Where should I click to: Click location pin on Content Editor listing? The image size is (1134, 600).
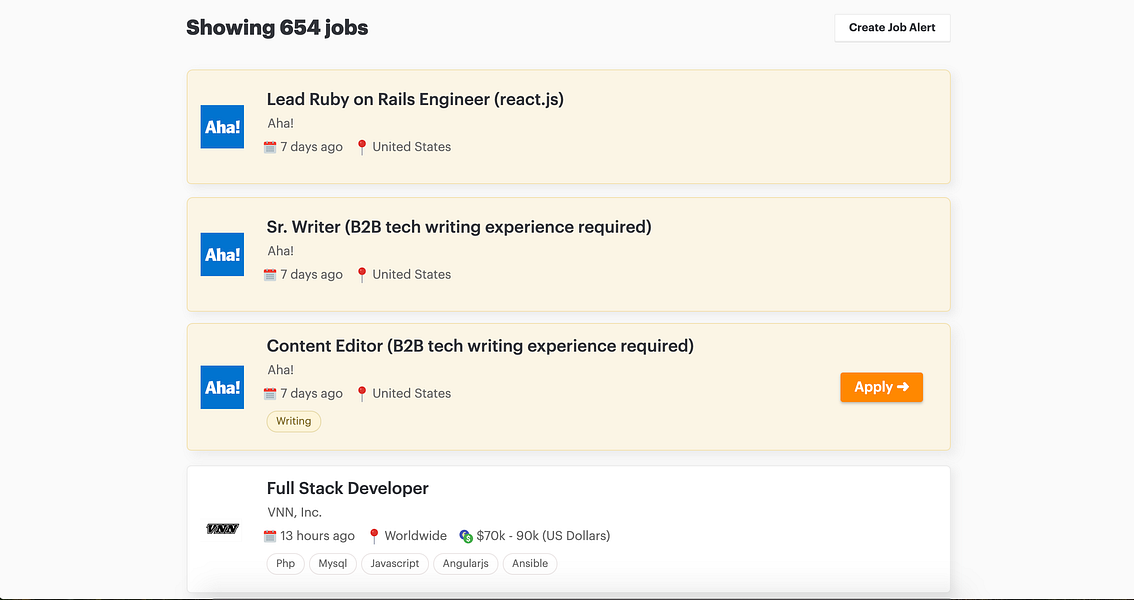(x=362, y=394)
